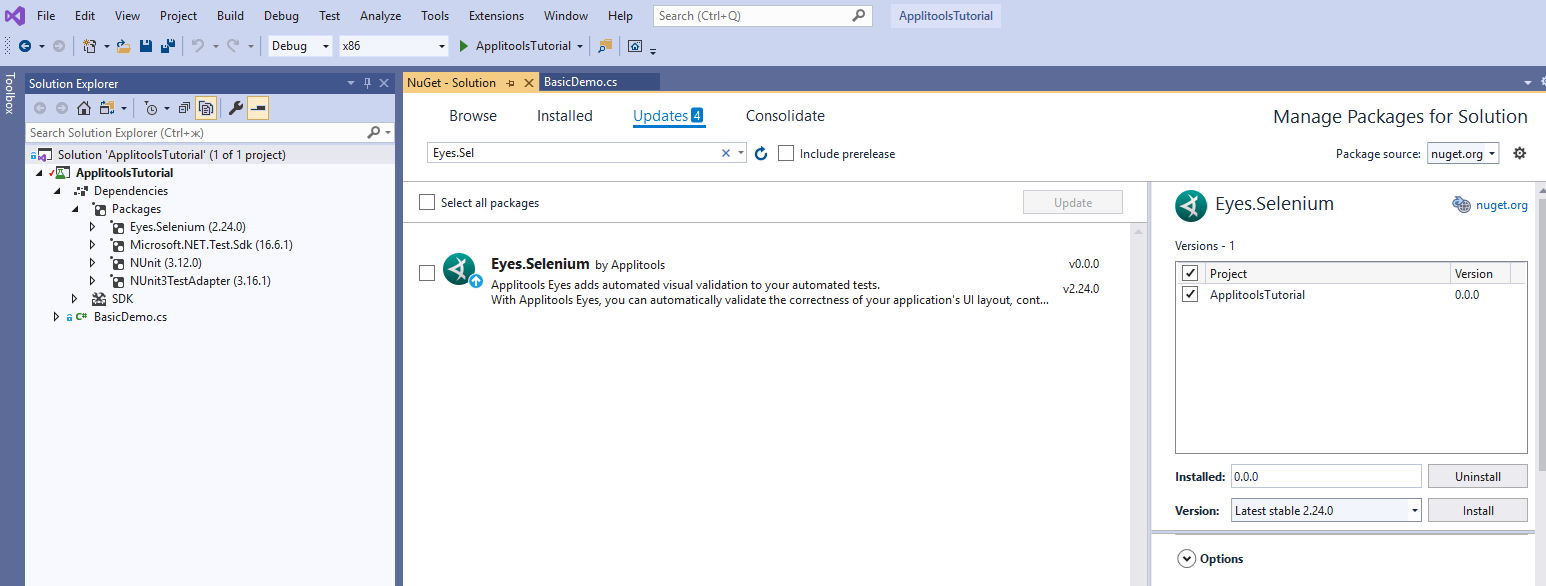Open the Build menu
Screen dimensions: 1546x586
230,16
